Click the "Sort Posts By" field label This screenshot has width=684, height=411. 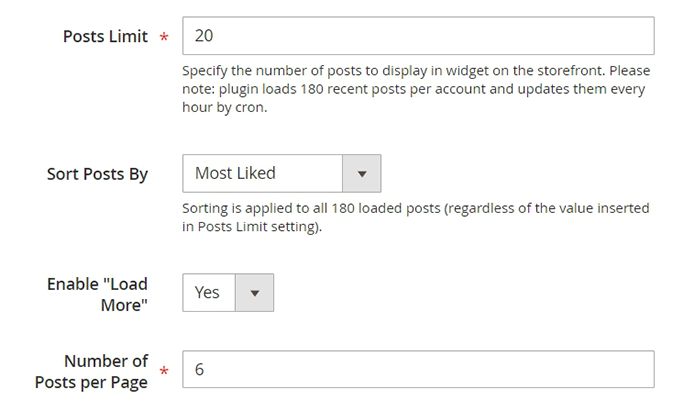97,174
